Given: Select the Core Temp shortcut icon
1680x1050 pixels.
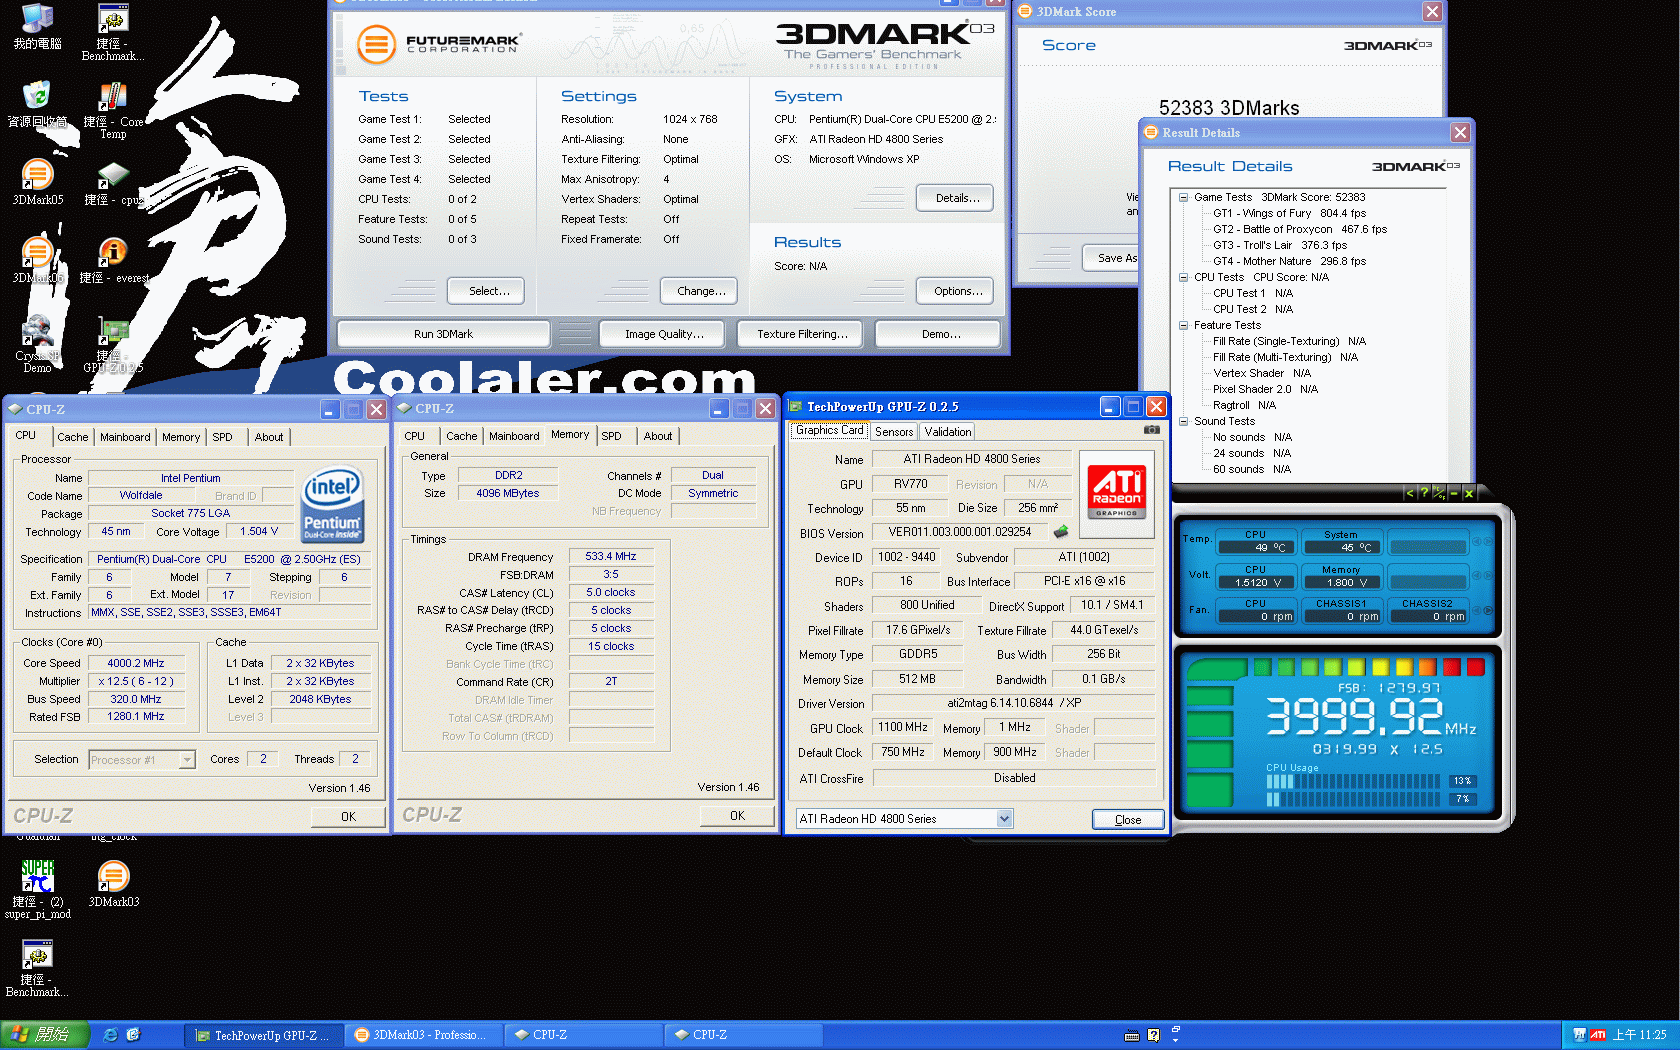Looking at the screenshot, I should (x=113, y=110).
